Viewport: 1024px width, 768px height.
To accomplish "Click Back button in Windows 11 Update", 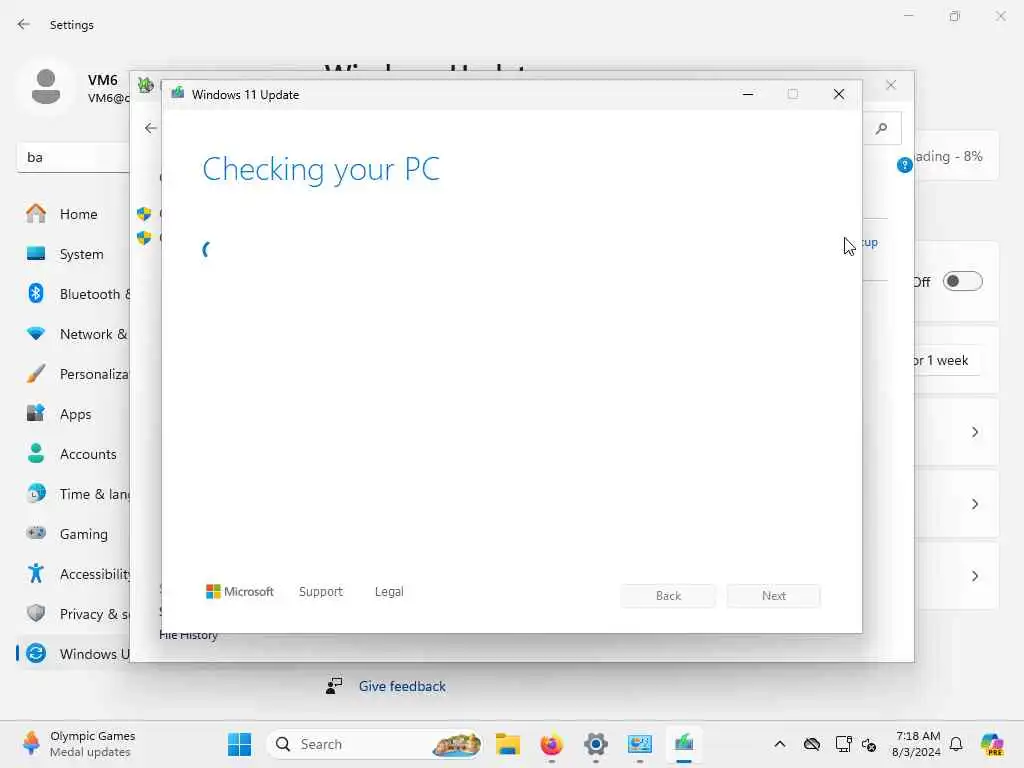I will click(668, 596).
